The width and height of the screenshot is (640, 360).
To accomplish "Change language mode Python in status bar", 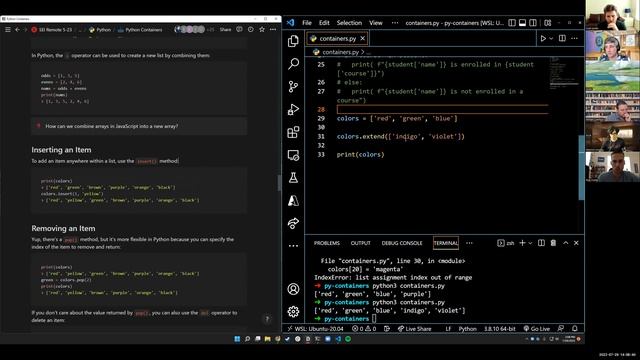I will [467, 329].
